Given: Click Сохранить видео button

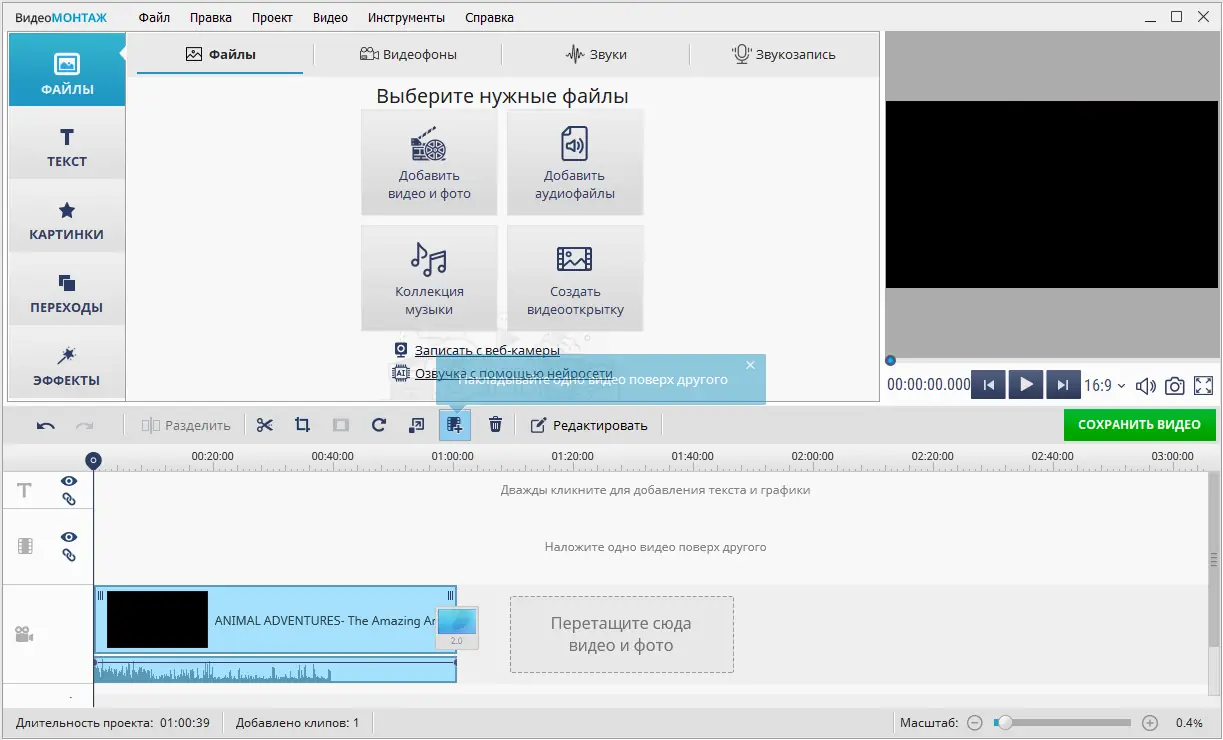Looking at the screenshot, I should [x=1139, y=425].
